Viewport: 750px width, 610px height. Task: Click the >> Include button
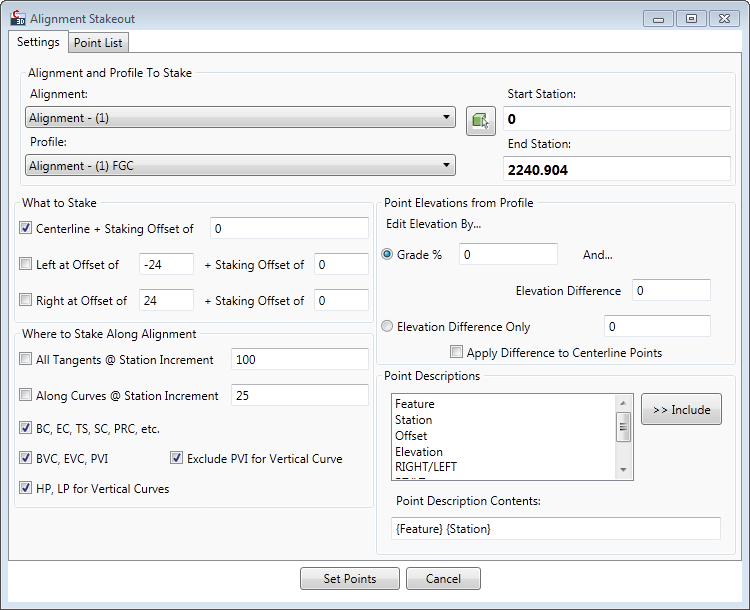(681, 410)
